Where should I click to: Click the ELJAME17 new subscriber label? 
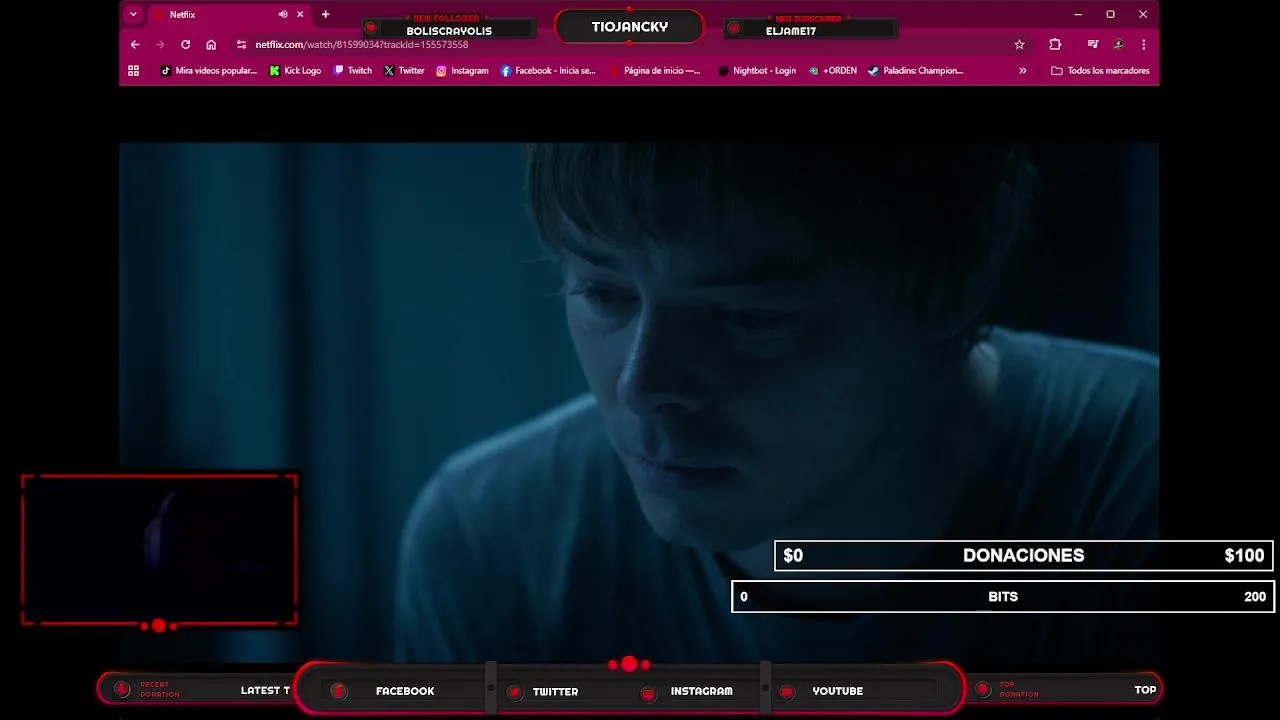(791, 31)
